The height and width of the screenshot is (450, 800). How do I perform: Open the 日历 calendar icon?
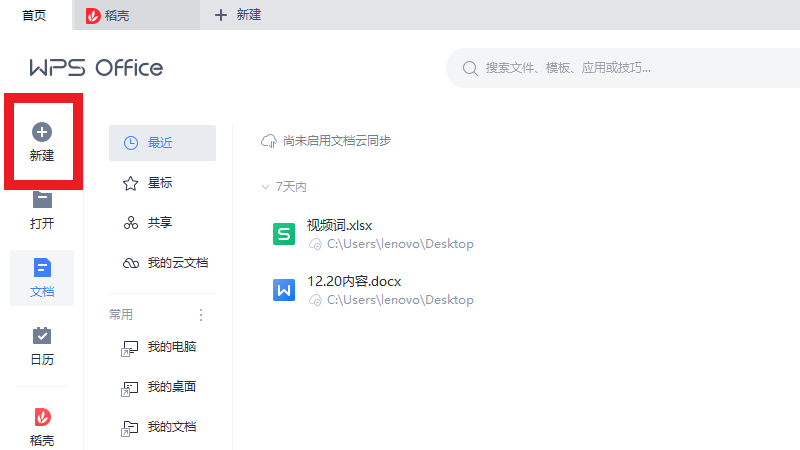coord(42,335)
